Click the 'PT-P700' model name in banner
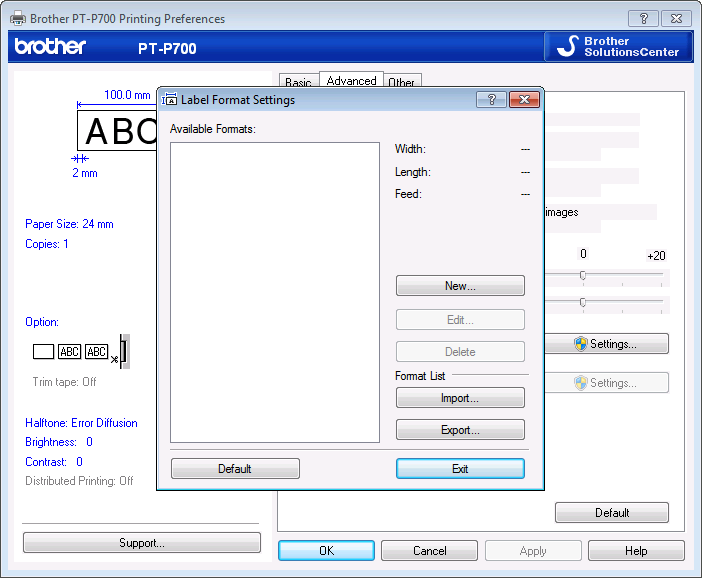The height and width of the screenshot is (578, 702). pyautogui.click(x=167, y=48)
